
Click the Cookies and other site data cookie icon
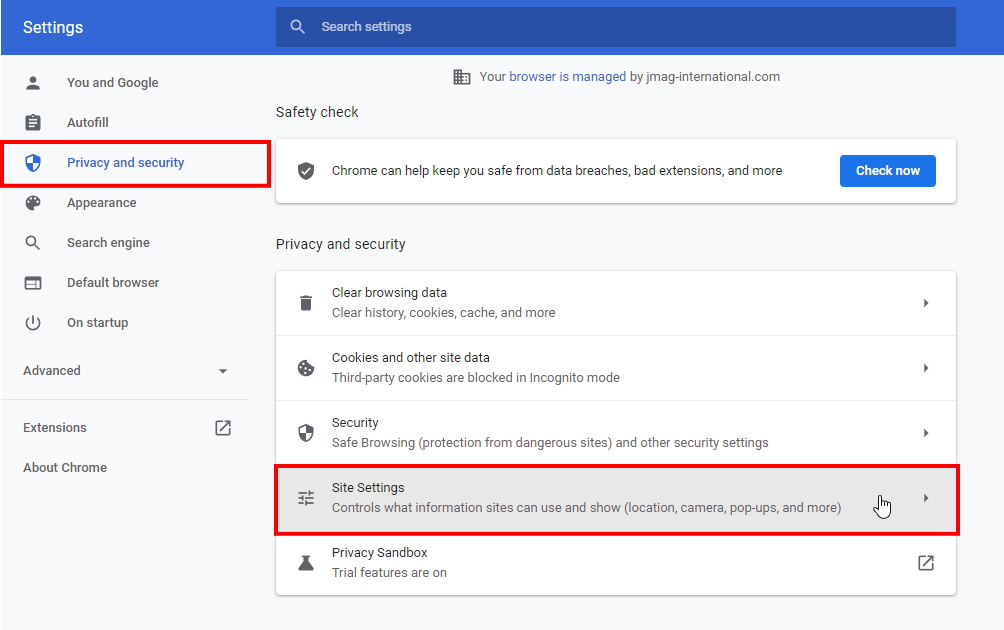pos(306,368)
